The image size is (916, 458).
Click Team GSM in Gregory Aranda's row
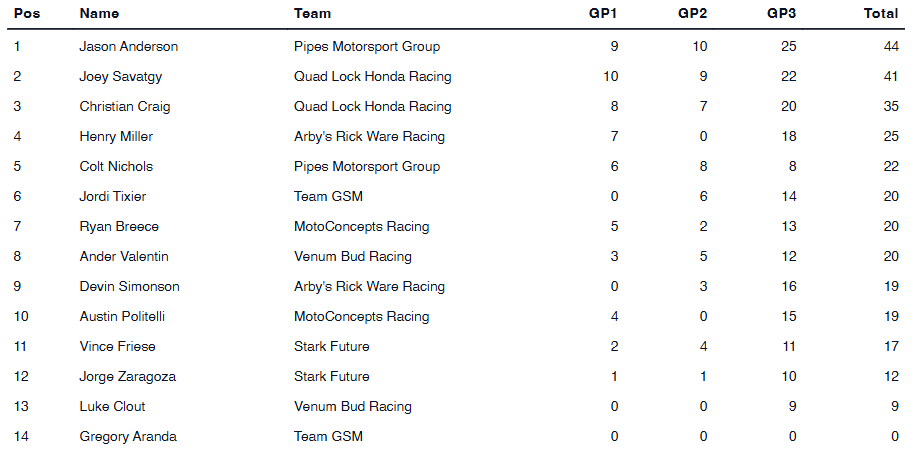pyautogui.click(x=328, y=437)
